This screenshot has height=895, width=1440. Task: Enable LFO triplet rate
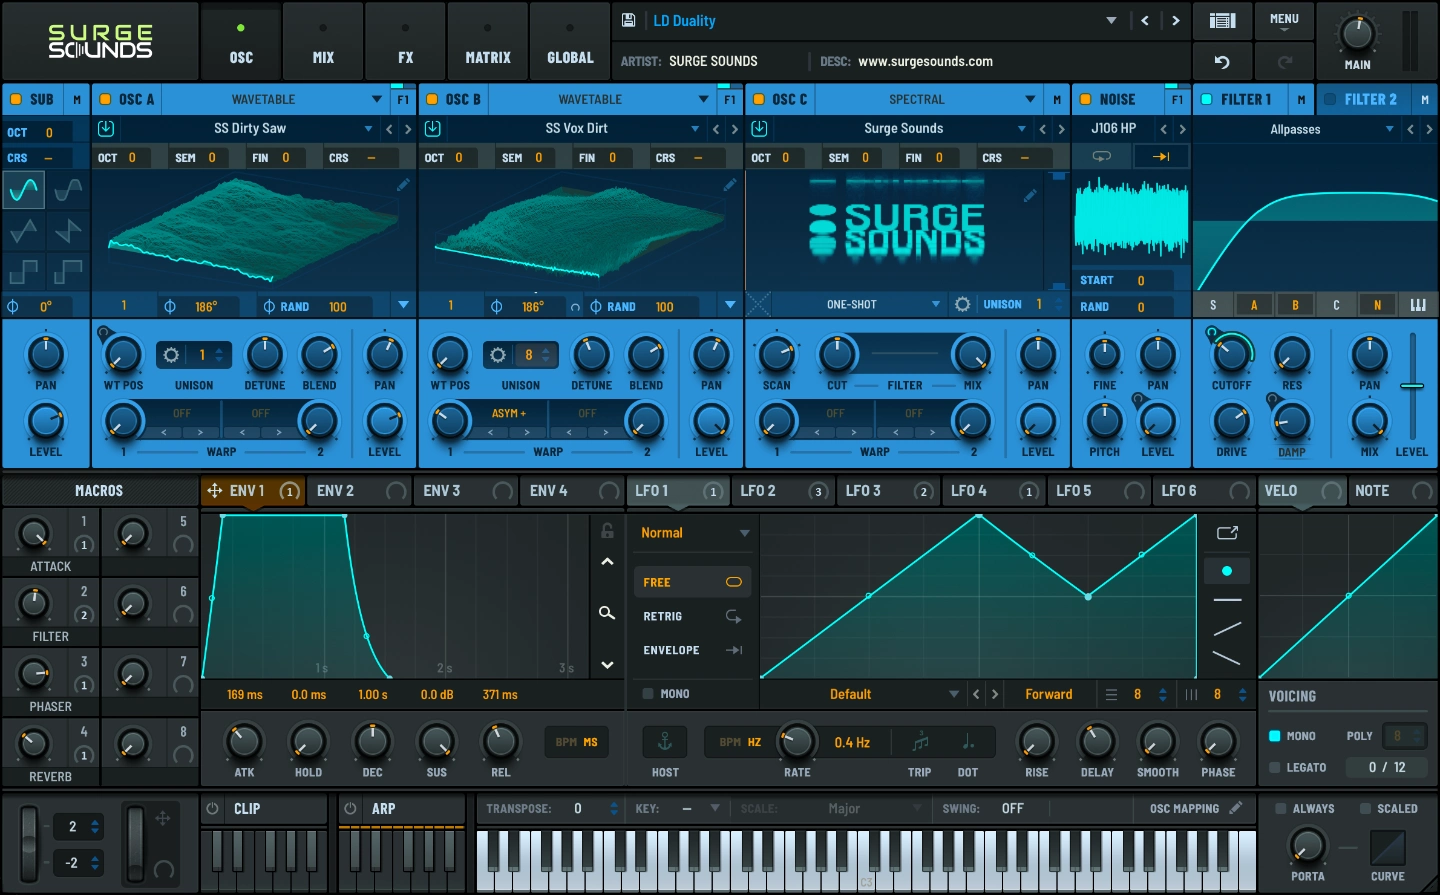920,742
